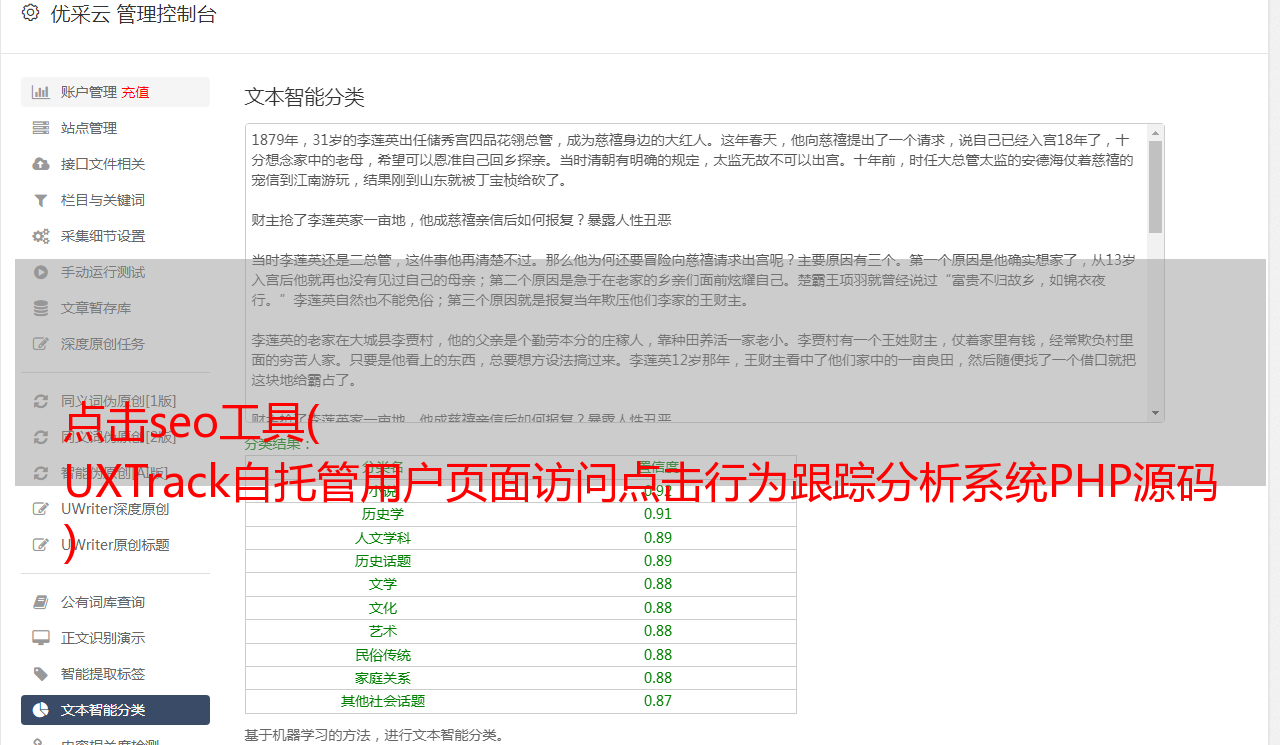Viewport: 1280px width, 745px height.
Task: Select the 0.88 value for 文学
Action: click(658, 584)
